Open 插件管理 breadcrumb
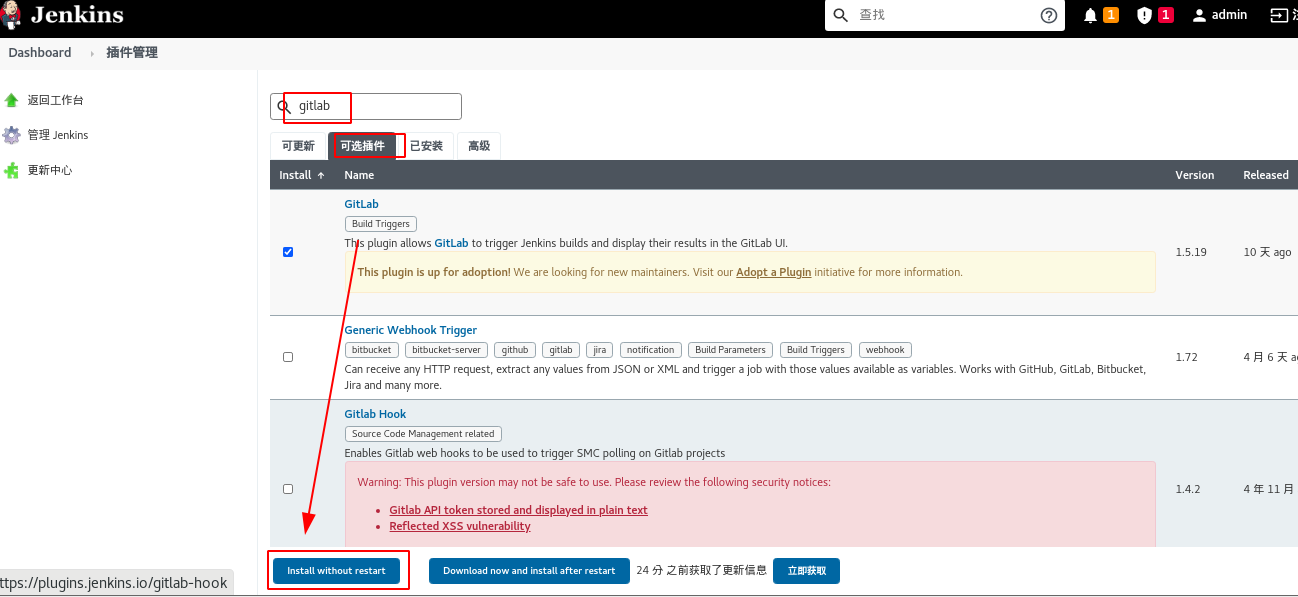This screenshot has height=597, width=1298. (x=132, y=52)
